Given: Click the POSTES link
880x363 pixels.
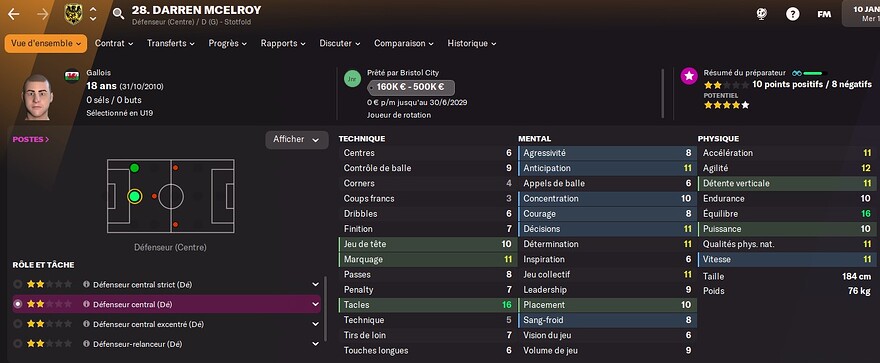Looking at the screenshot, I should pyautogui.click(x=31, y=139).
